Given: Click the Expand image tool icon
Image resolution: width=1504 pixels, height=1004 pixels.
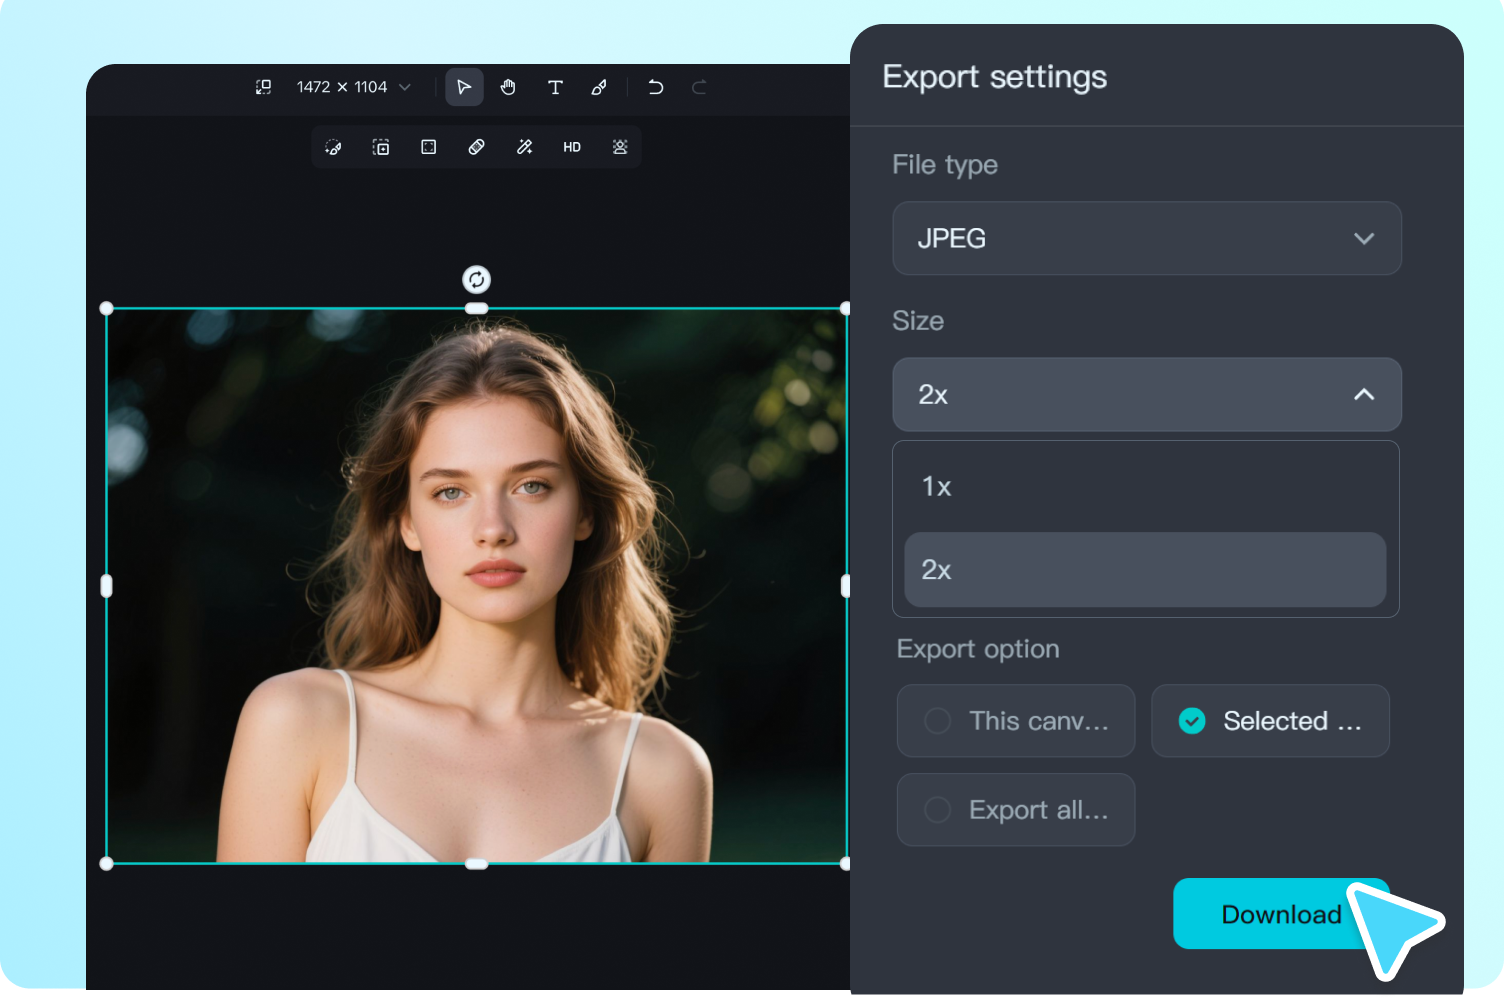Looking at the screenshot, I should point(381,147).
